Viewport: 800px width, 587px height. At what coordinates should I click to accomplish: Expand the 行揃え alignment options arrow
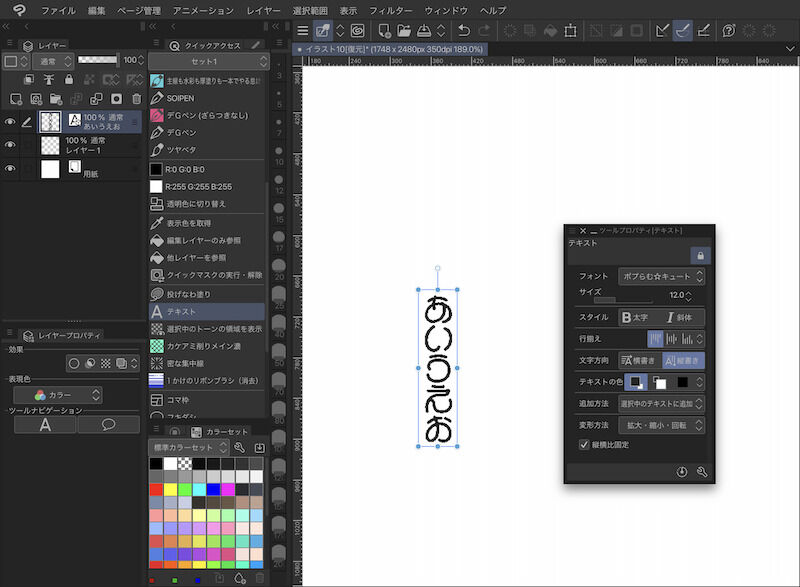(699, 339)
